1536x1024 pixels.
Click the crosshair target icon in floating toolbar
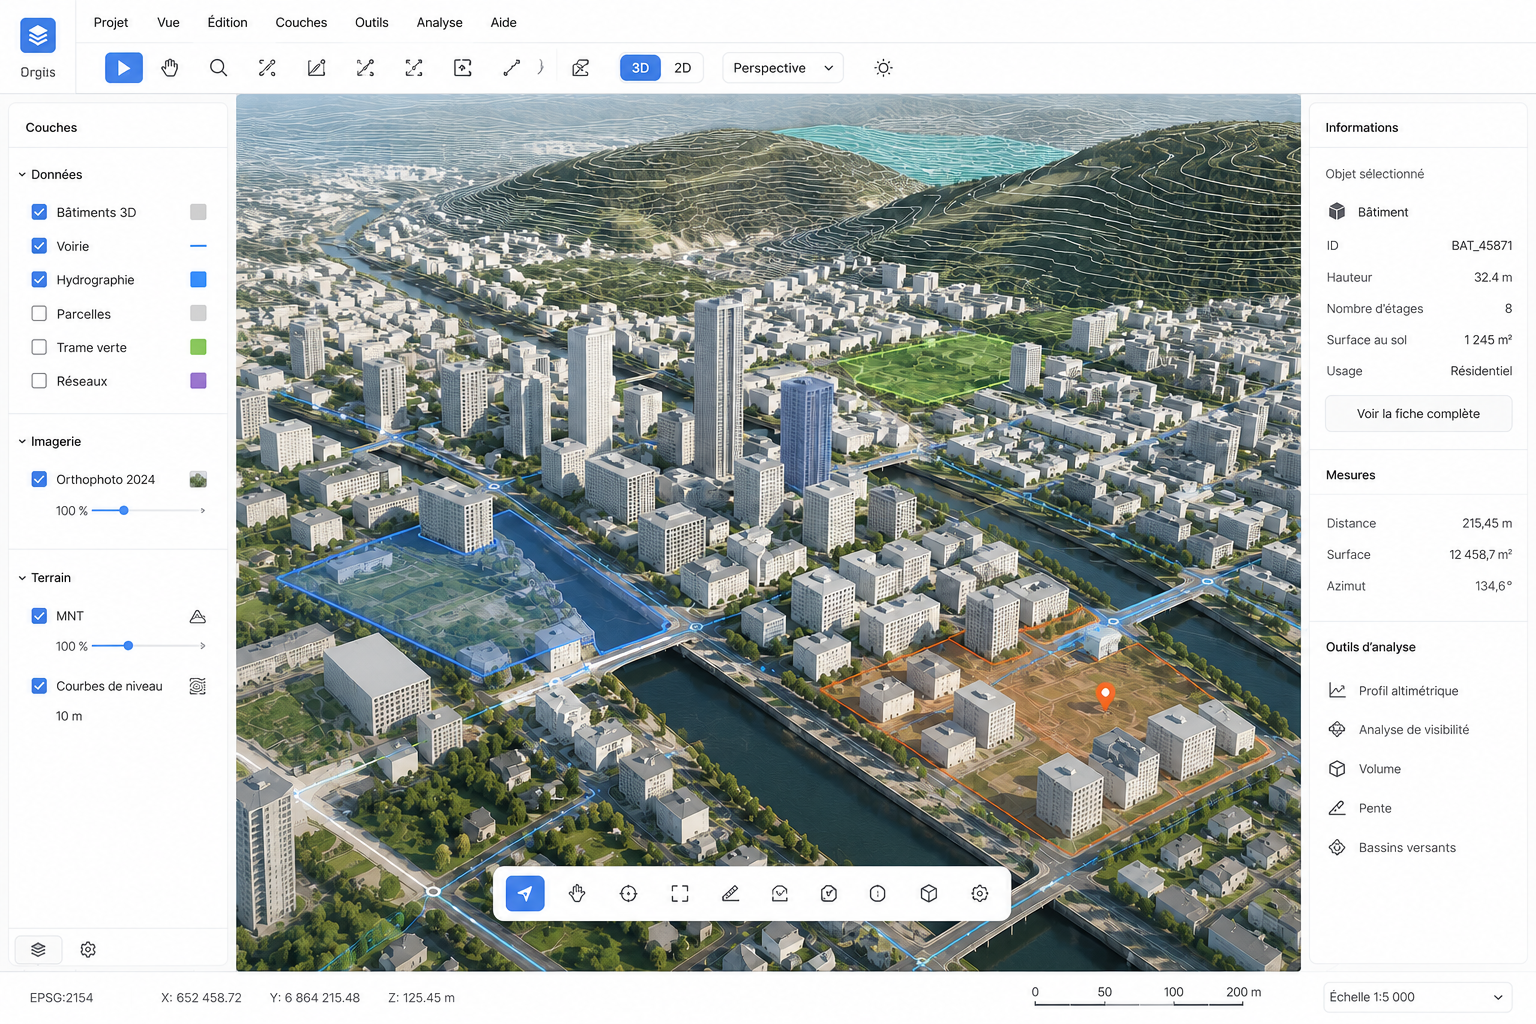point(628,893)
